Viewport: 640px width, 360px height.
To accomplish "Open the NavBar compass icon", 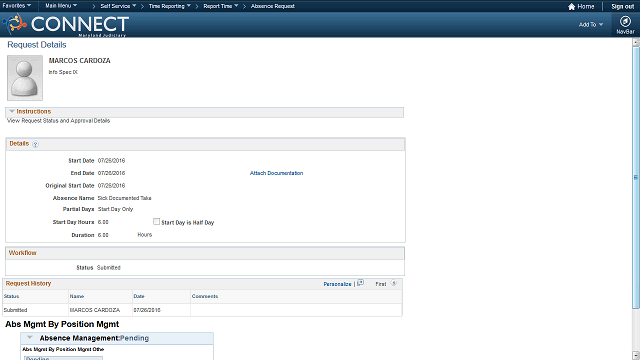I will coord(625,21).
